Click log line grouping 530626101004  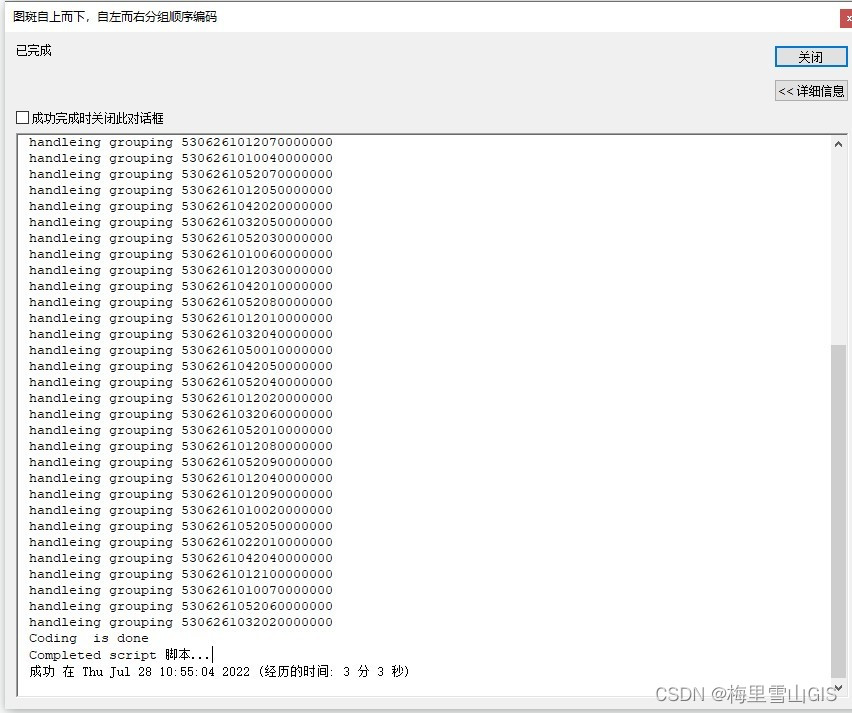coord(180,158)
